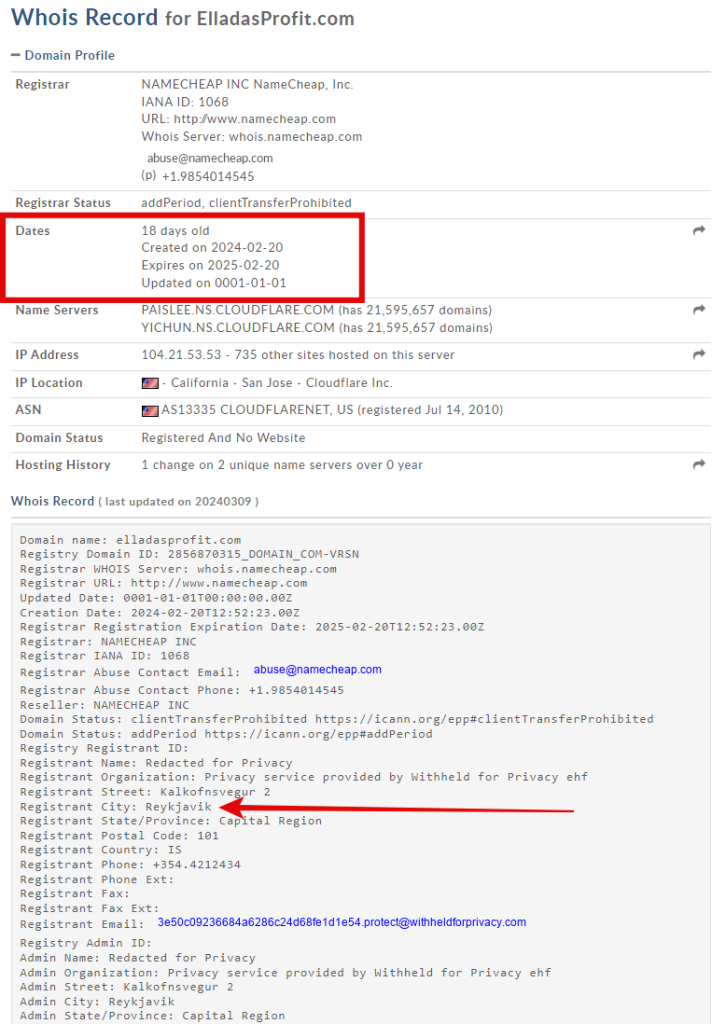Click Registrant Email withheldforprivacy.com address

(x=342, y=922)
